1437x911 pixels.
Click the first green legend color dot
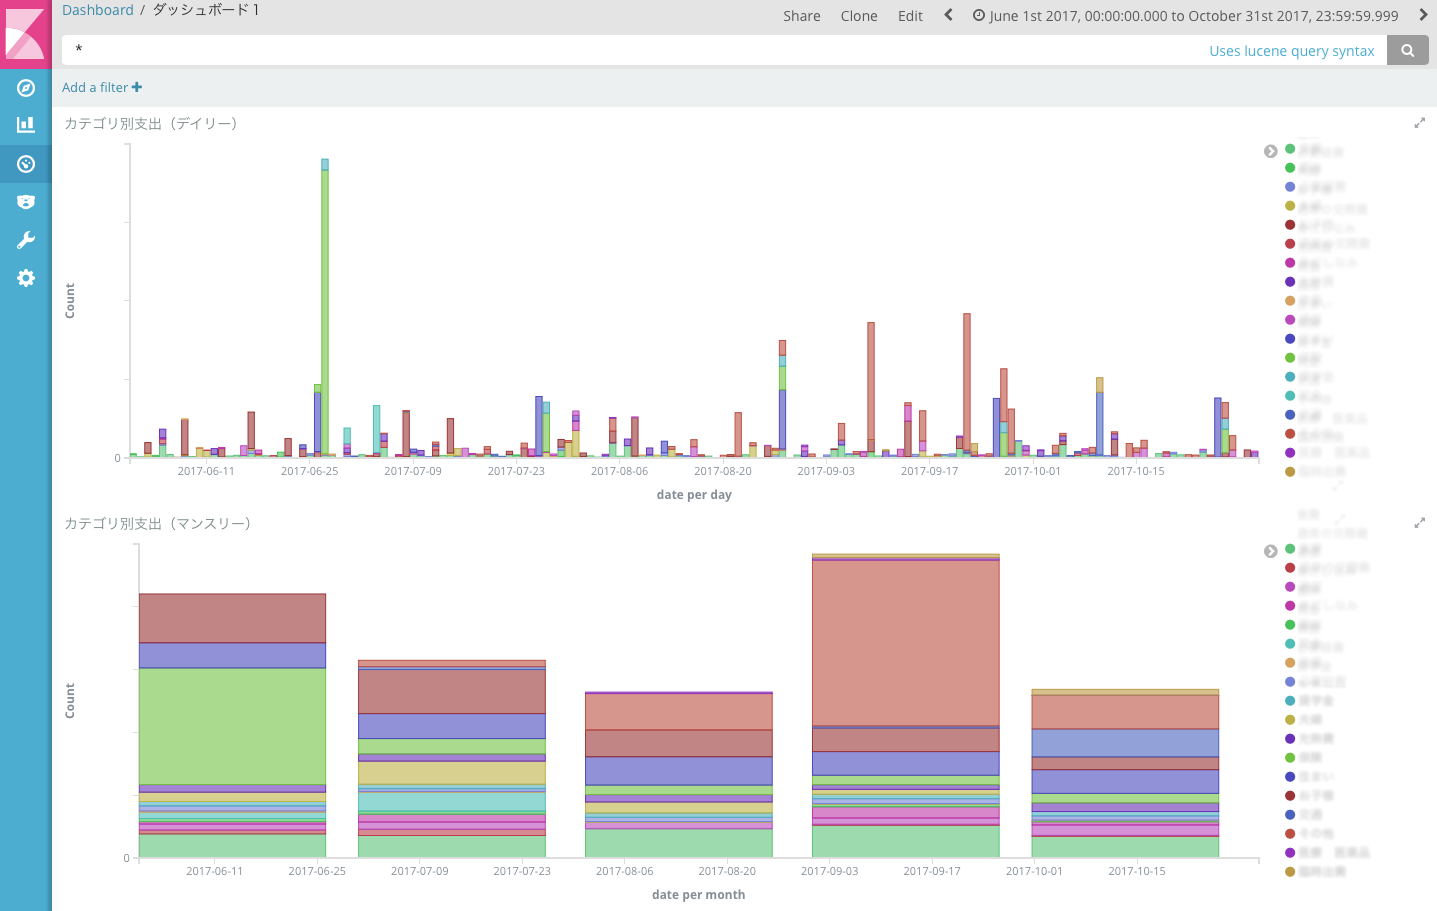click(x=1290, y=149)
